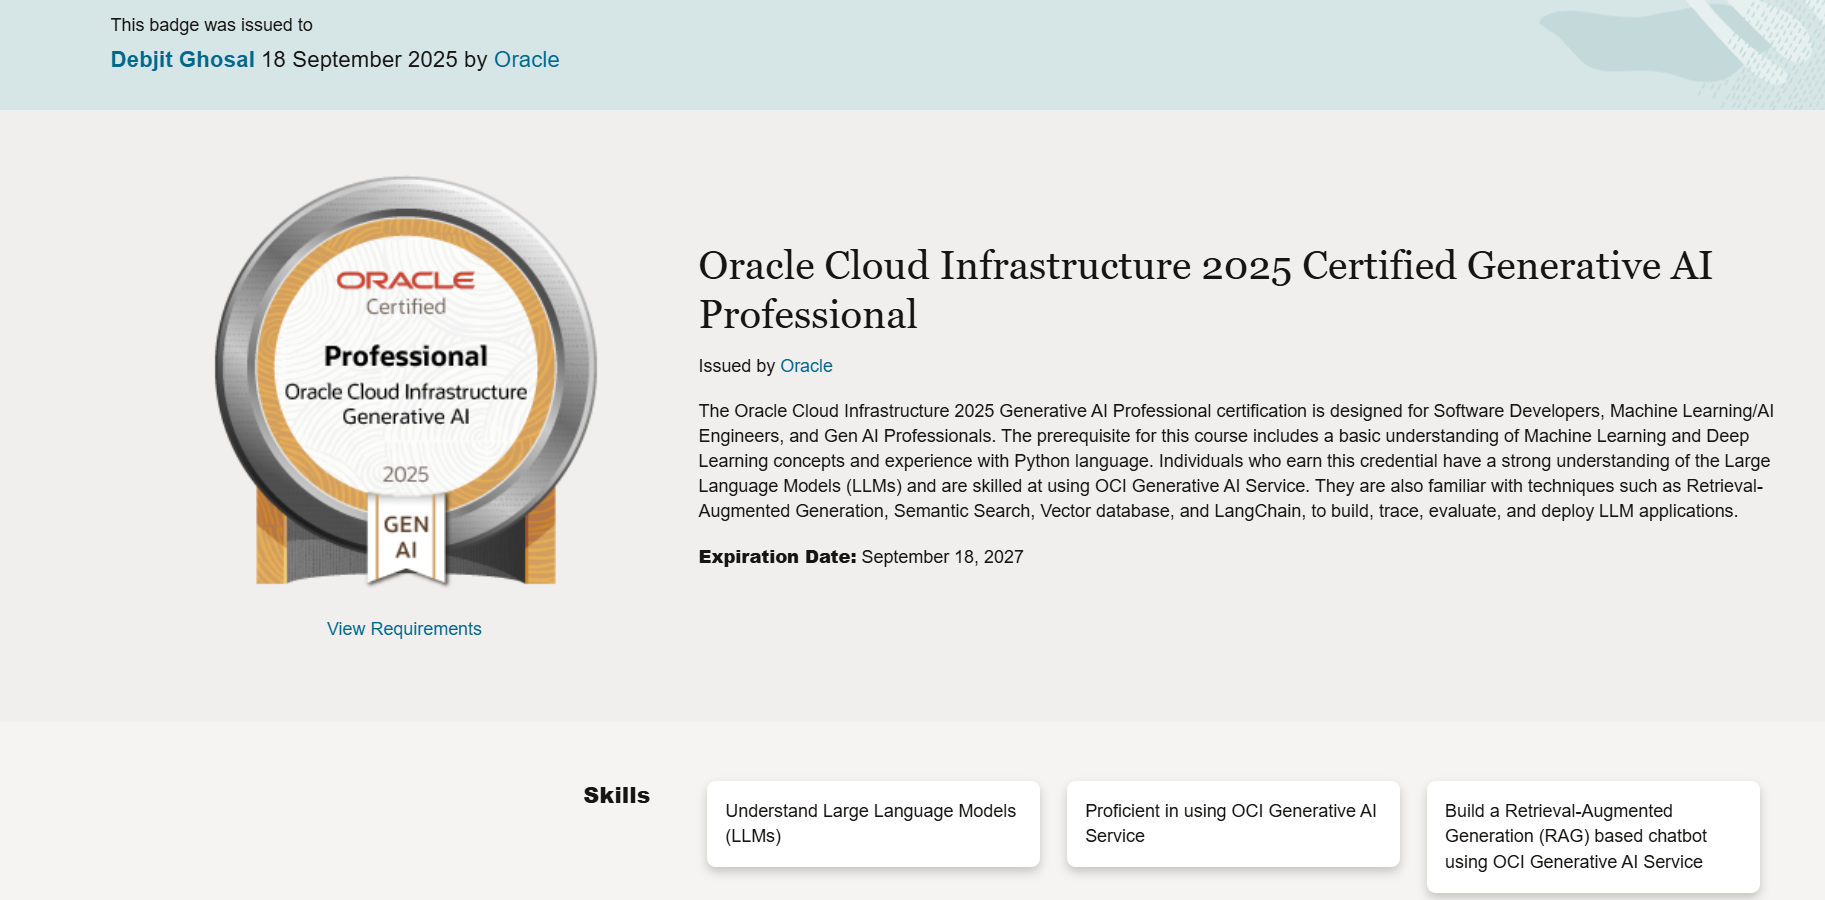Click the 'Expiration Date:' label

(777, 557)
